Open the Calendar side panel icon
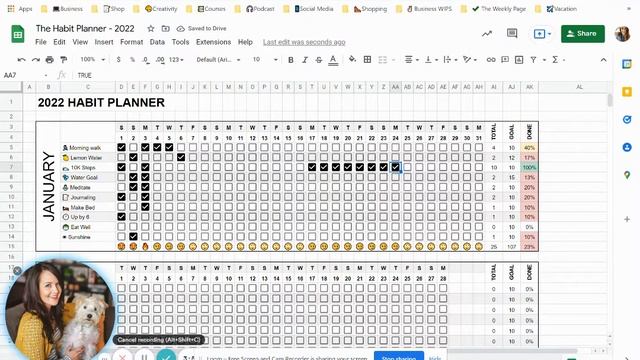 pos(627,64)
